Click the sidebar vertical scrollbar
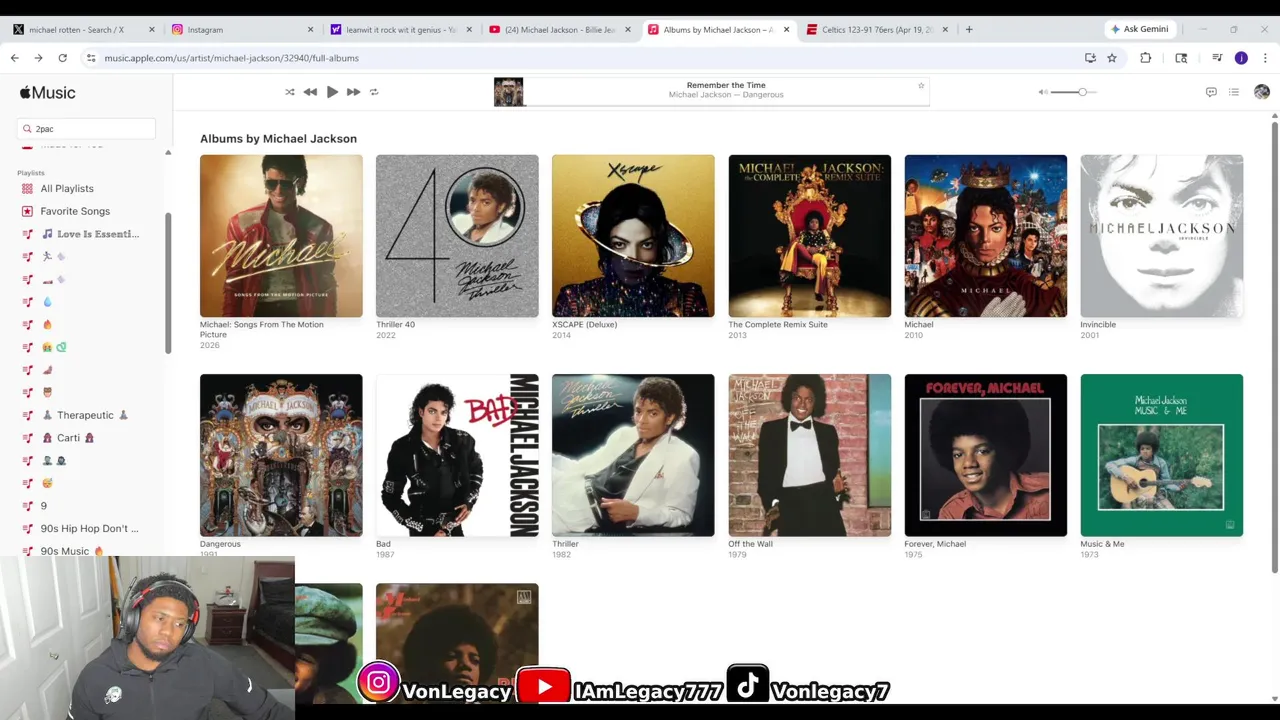1280x720 pixels. (168, 283)
